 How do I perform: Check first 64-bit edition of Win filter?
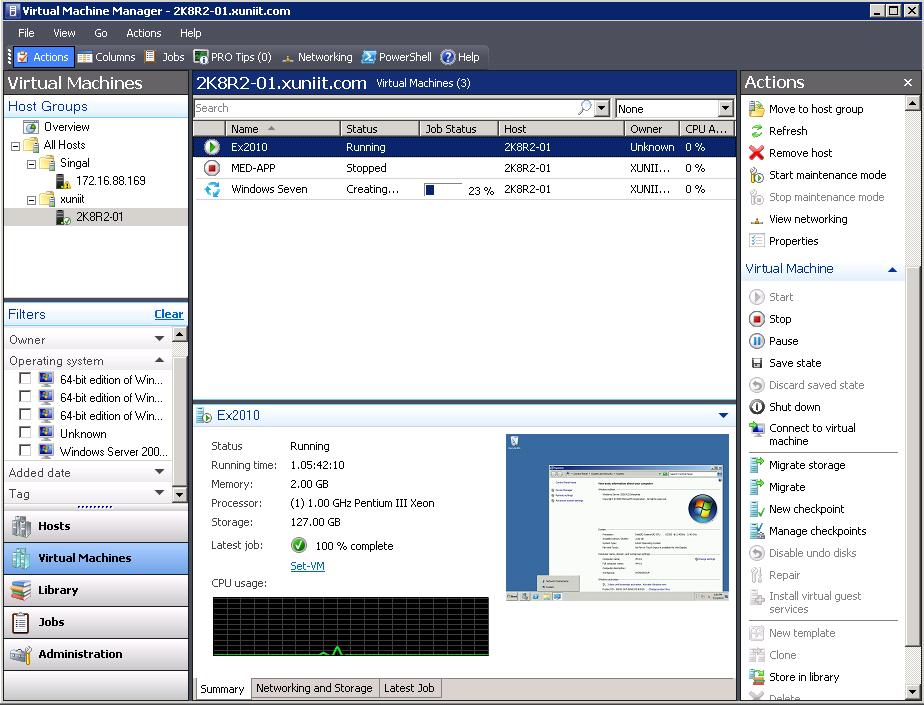pos(25,378)
